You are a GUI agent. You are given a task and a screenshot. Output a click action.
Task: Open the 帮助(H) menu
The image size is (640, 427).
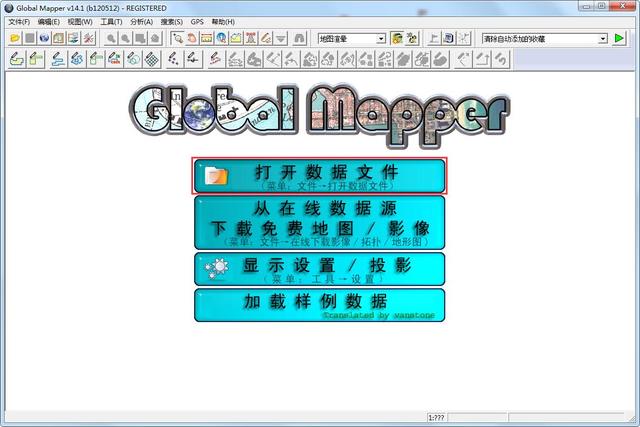pos(223,22)
